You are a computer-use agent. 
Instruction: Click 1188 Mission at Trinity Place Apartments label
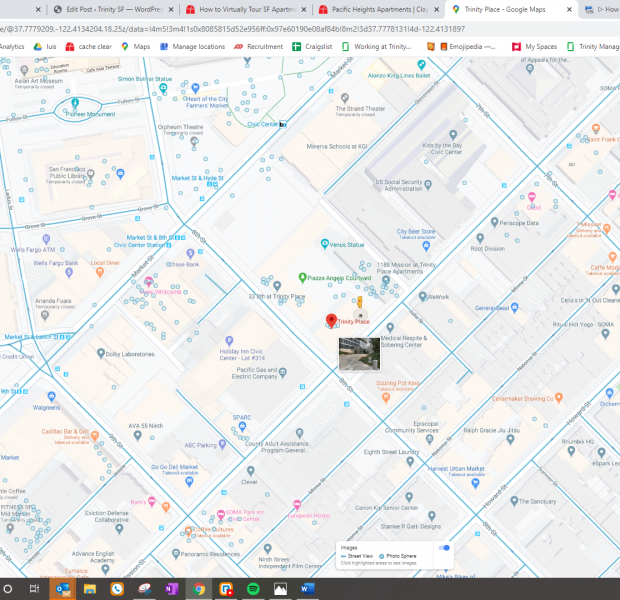pyautogui.click(x=406, y=268)
